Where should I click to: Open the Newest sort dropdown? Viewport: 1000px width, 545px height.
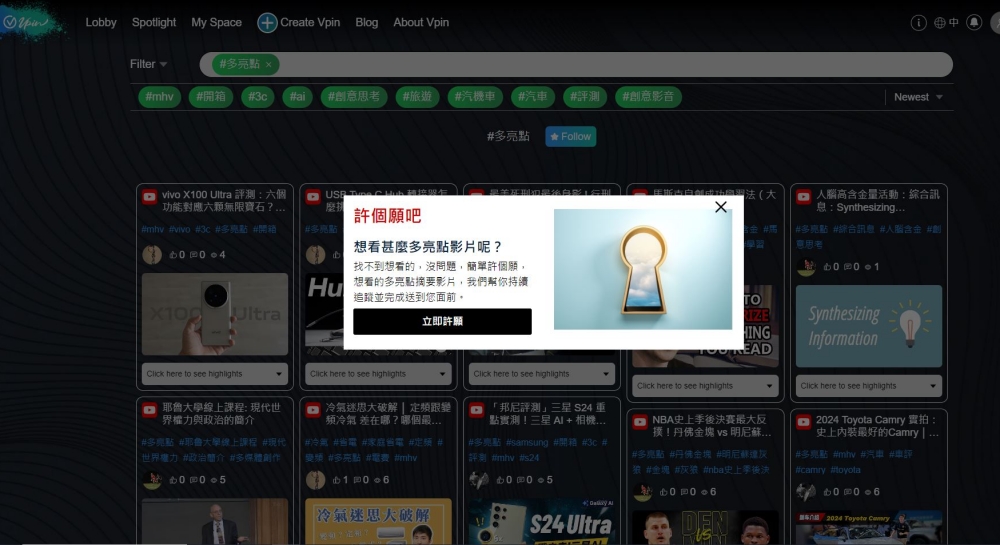pos(918,97)
